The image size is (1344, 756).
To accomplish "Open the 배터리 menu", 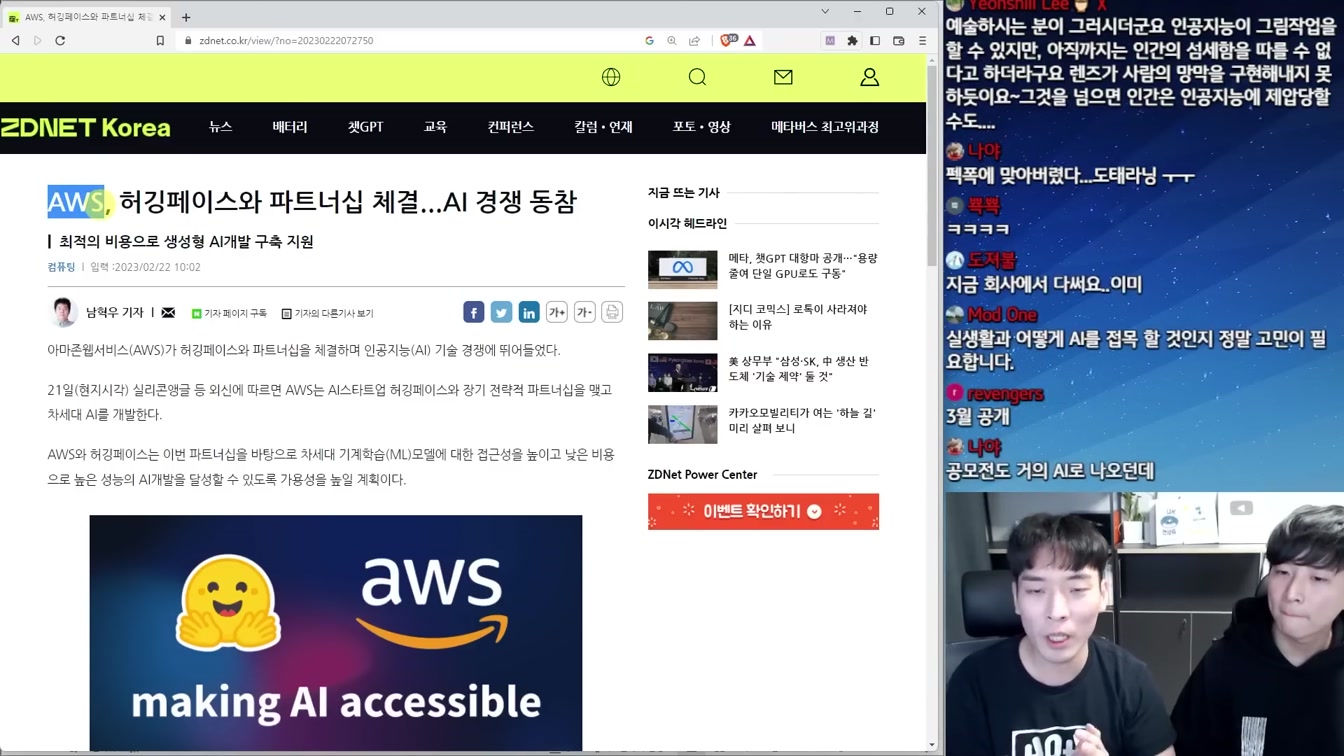I will pos(290,127).
